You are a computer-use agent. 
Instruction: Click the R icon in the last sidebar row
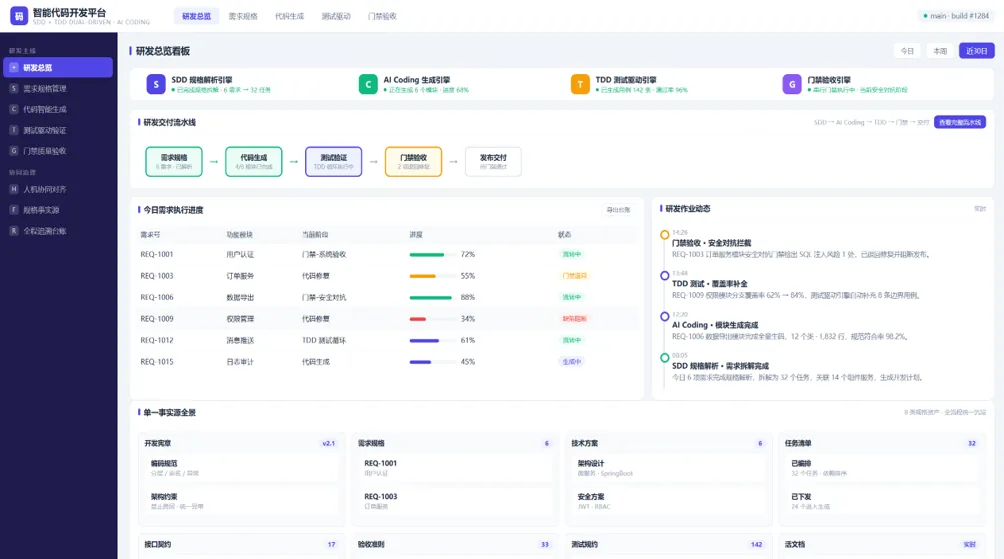[13, 231]
